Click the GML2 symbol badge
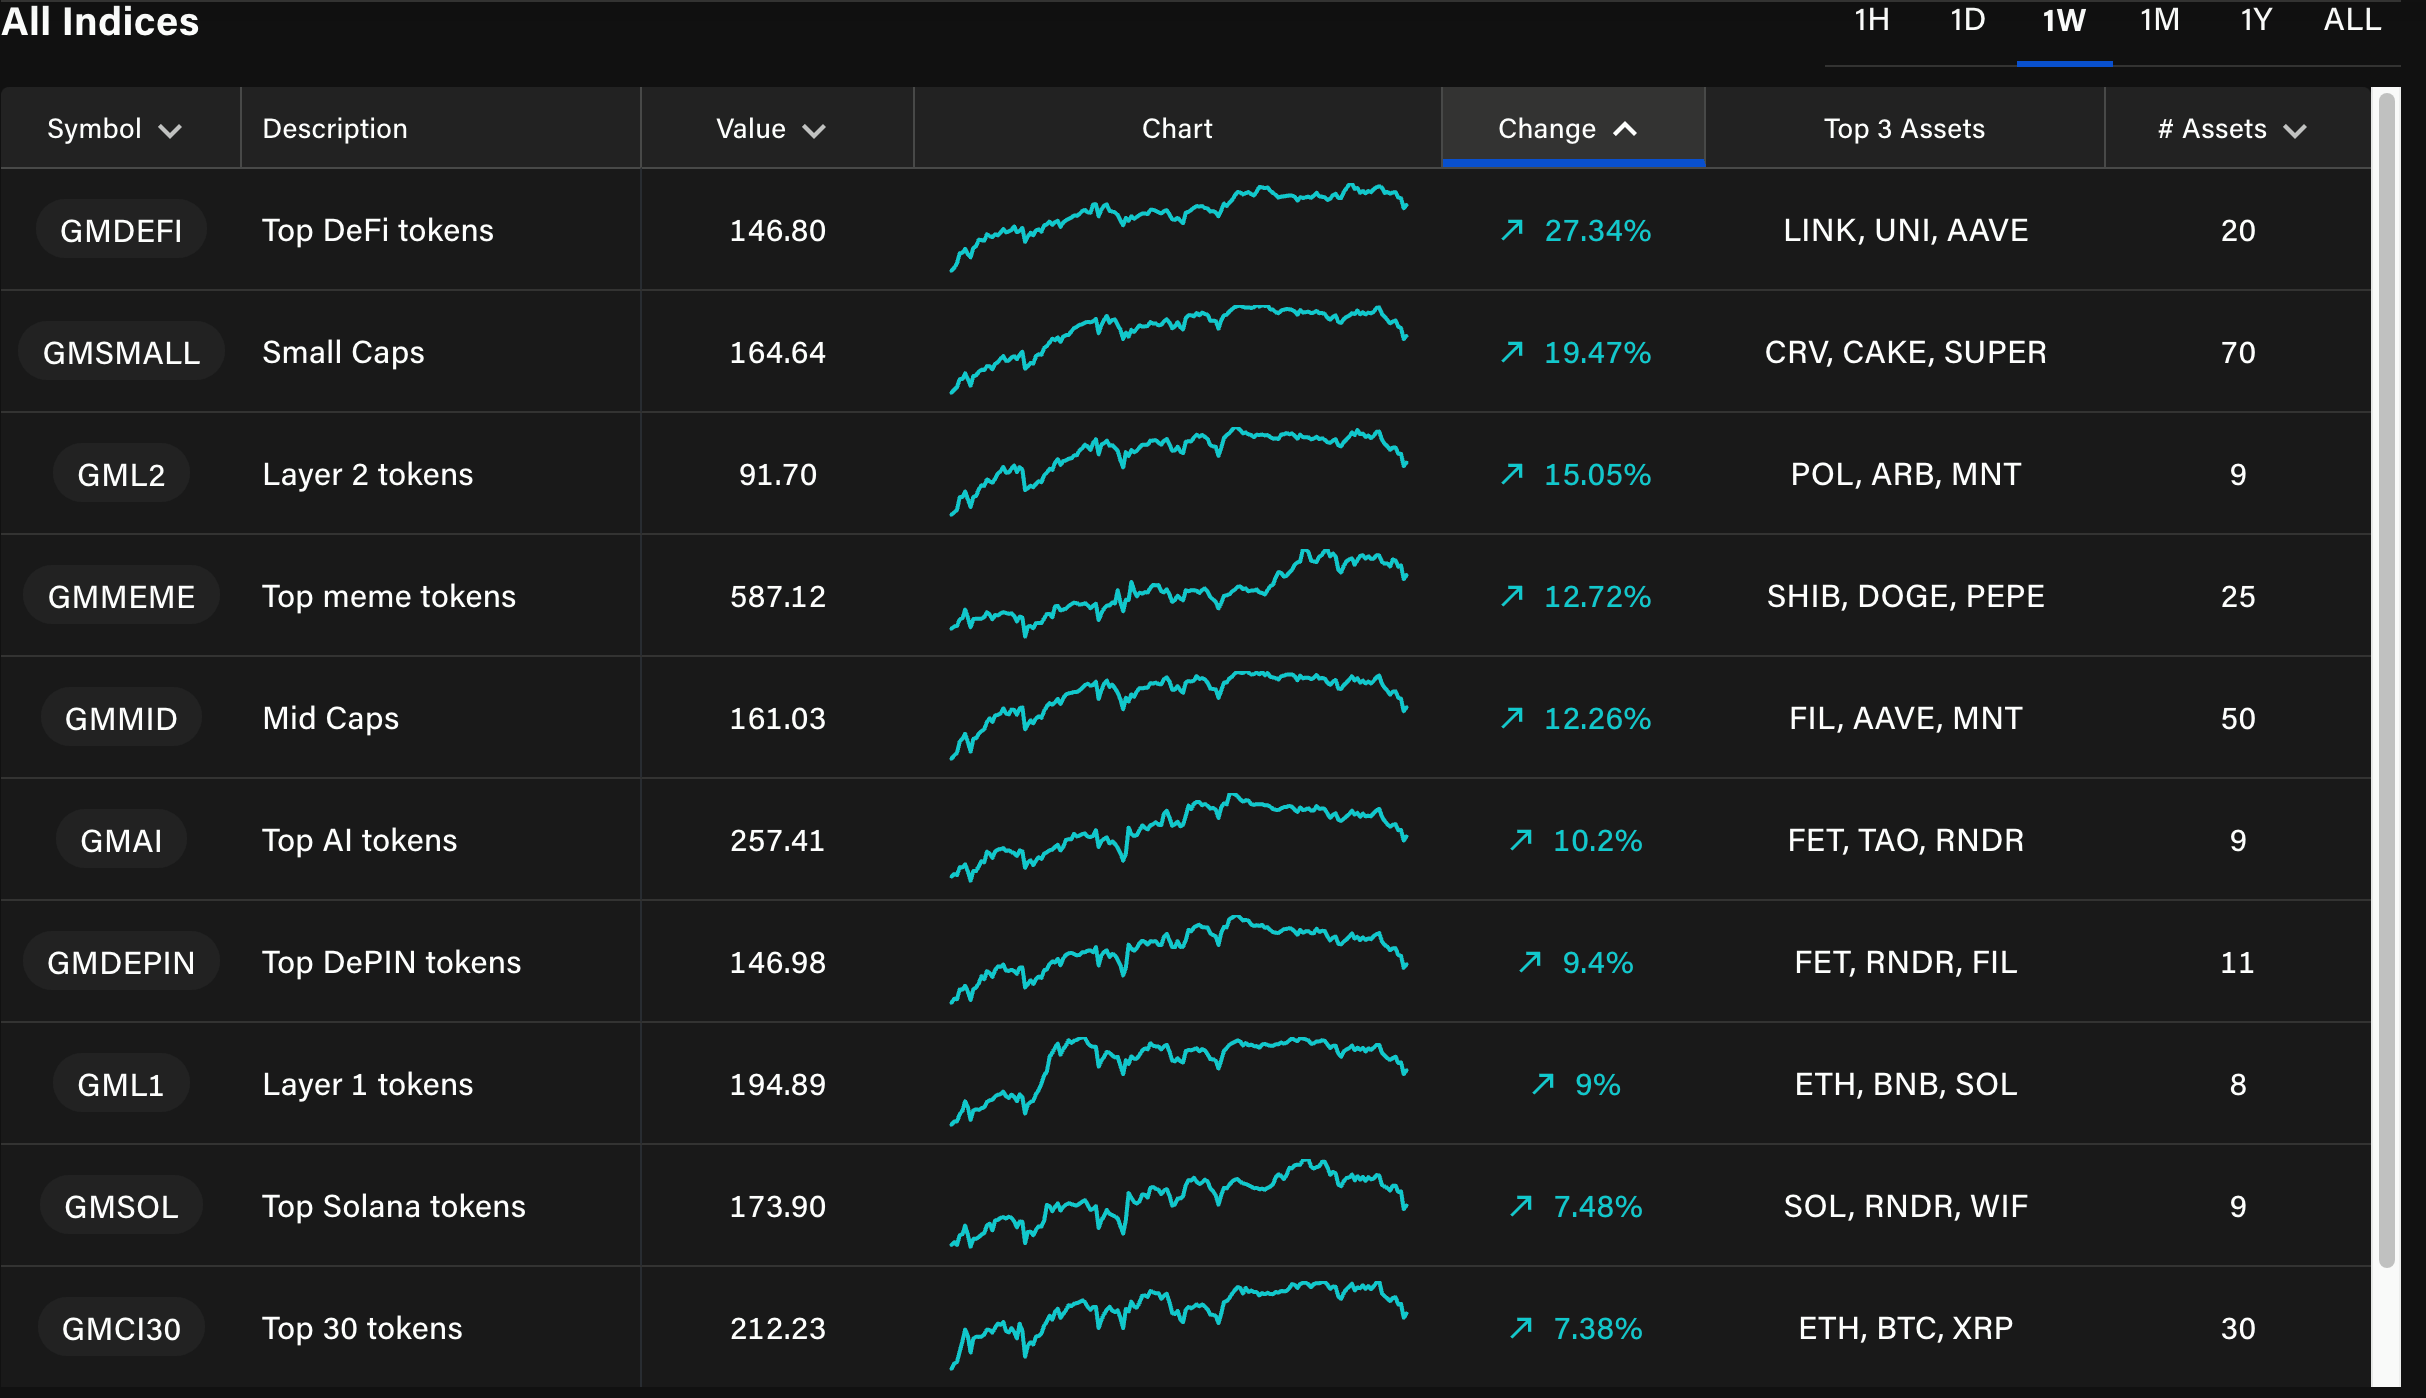 click(x=121, y=474)
